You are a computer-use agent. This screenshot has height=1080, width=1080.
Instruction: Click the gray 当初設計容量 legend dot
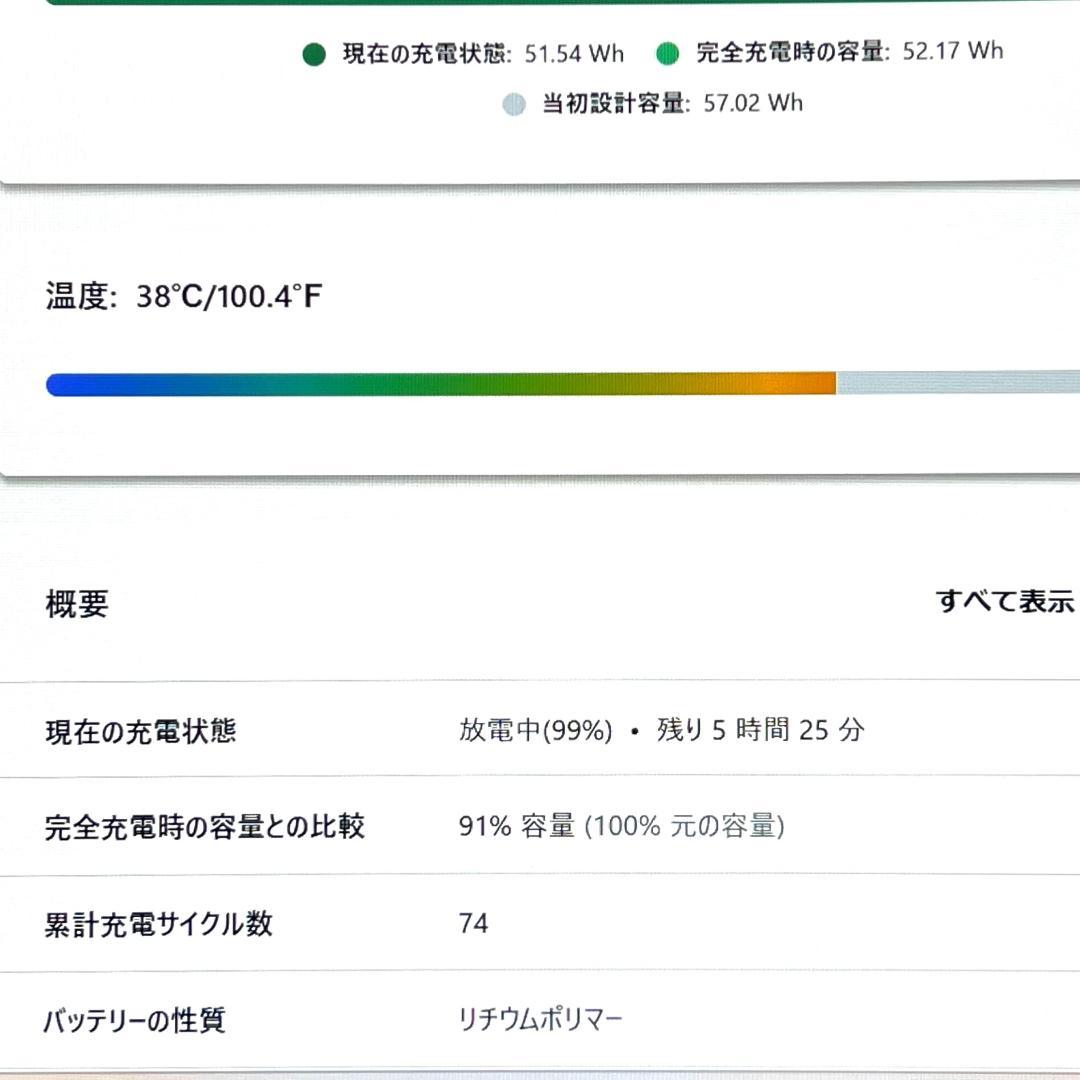pyautogui.click(x=514, y=102)
